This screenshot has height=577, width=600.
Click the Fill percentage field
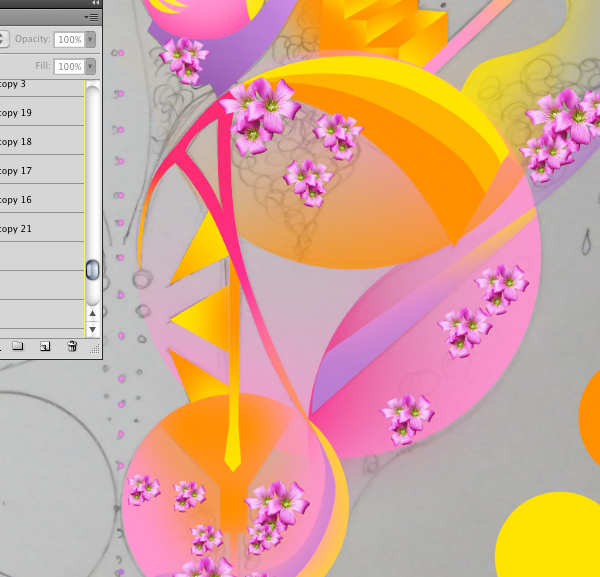click(x=69, y=67)
